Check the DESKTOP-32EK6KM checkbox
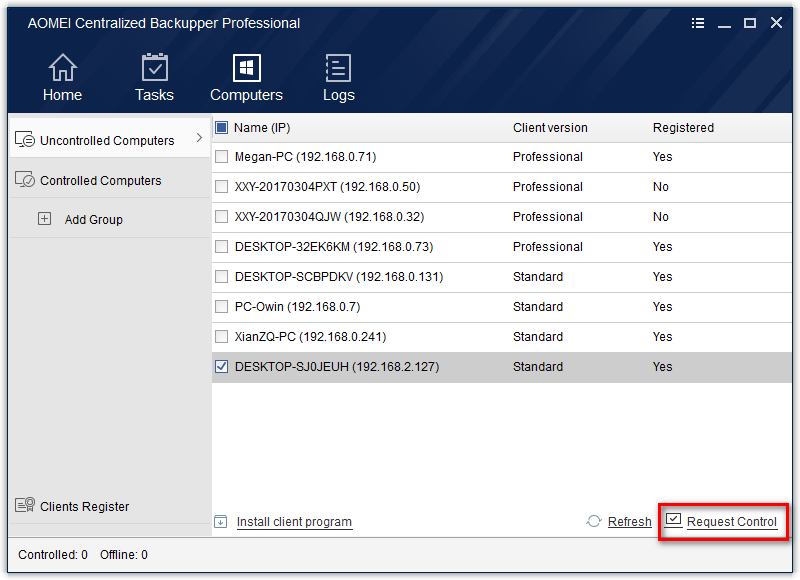Viewport: 800px width, 580px height. click(221, 247)
